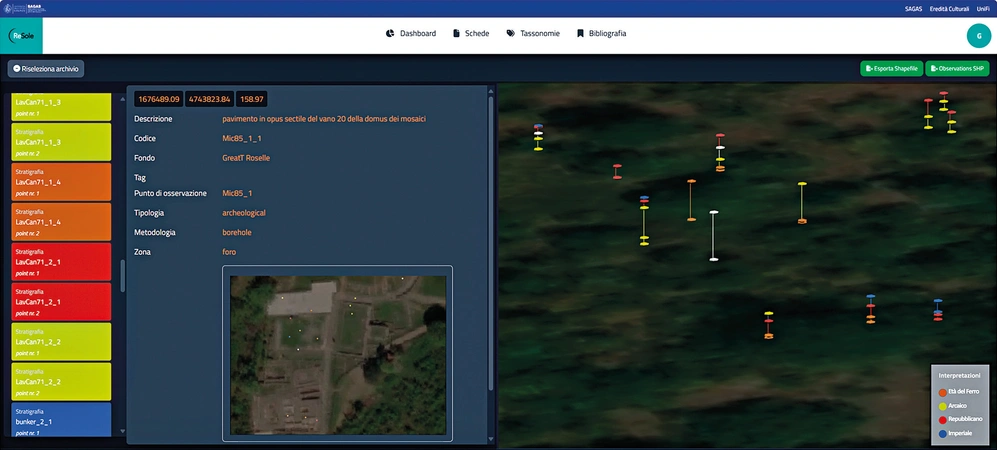The width and height of the screenshot is (997, 450).
Task: Click the Esporta Shapefile export icon
Action: point(869,69)
